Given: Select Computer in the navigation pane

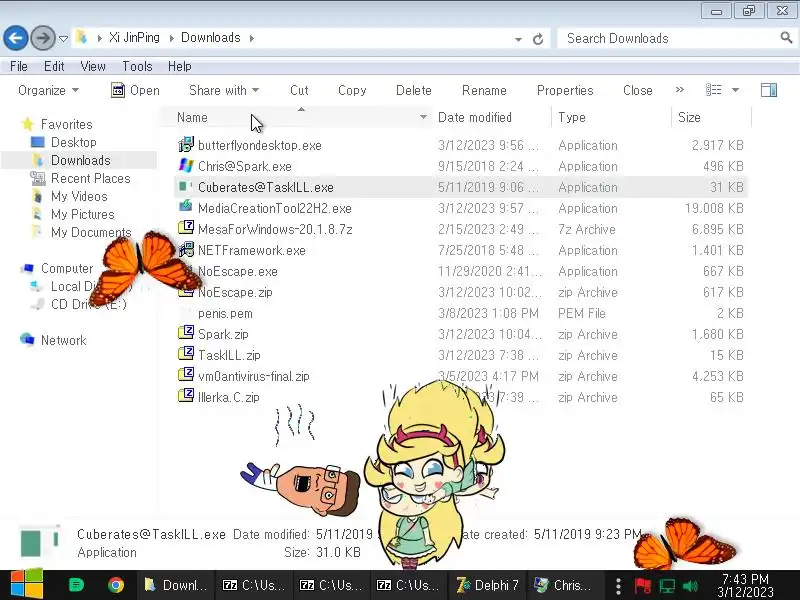Looking at the screenshot, I should coord(67,268).
